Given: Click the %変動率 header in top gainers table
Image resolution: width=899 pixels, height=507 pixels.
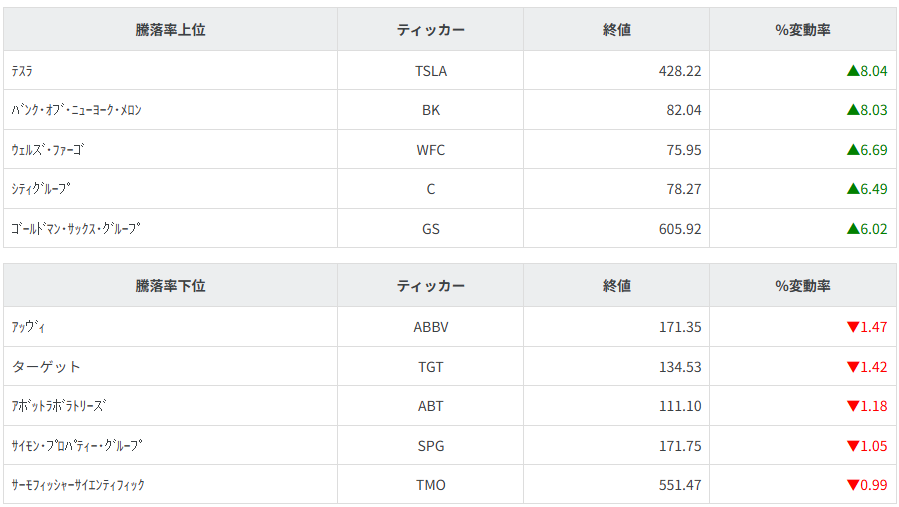Looking at the screenshot, I should [x=803, y=30].
